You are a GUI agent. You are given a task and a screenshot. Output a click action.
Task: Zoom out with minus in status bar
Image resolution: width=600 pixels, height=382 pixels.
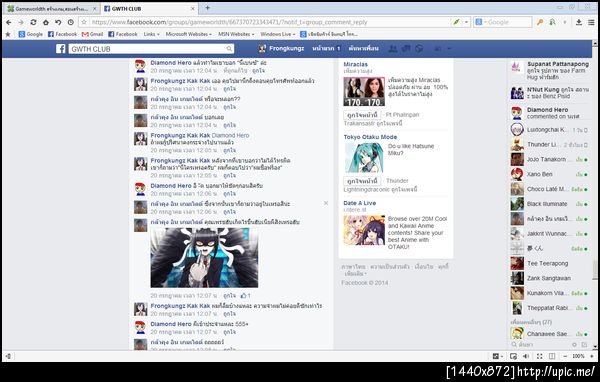coord(565,356)
